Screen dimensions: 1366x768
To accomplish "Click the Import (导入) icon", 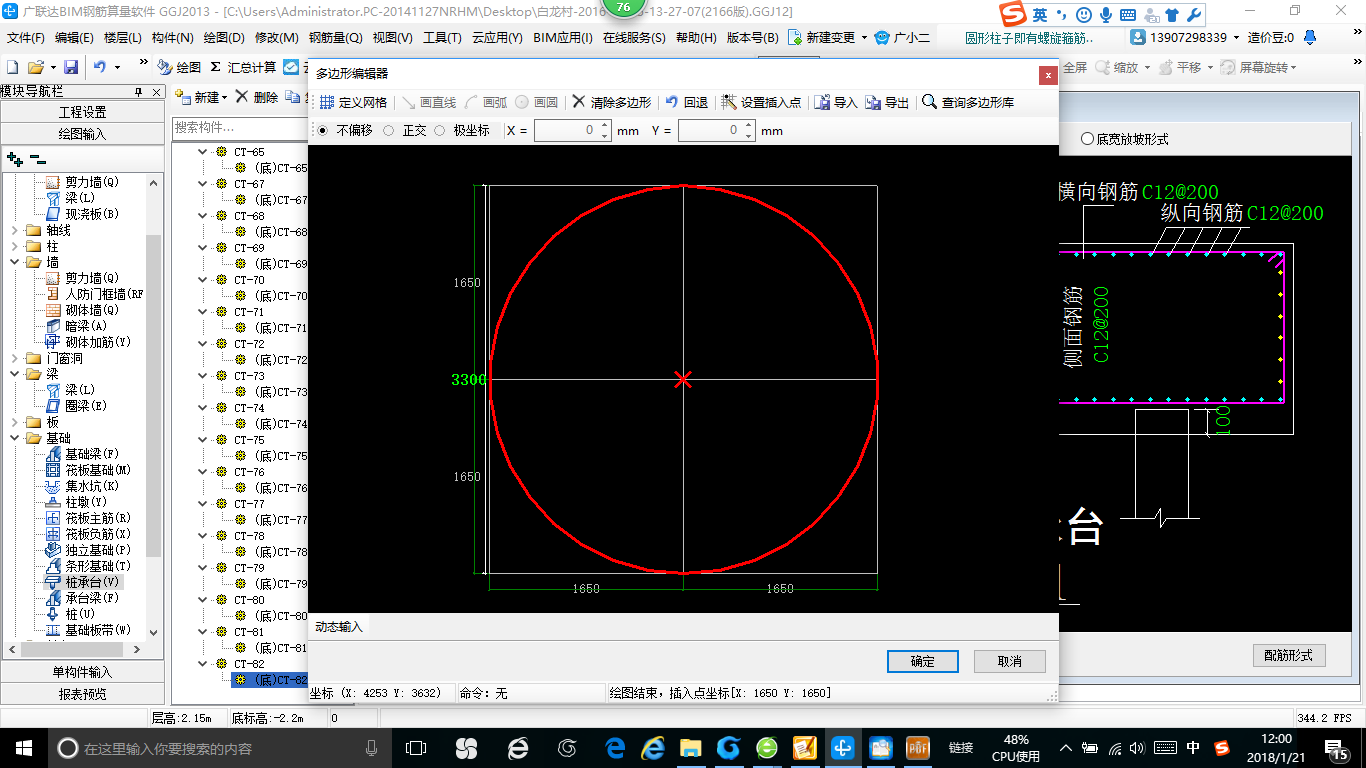I will pyautogui.click(x=822, y=102).
